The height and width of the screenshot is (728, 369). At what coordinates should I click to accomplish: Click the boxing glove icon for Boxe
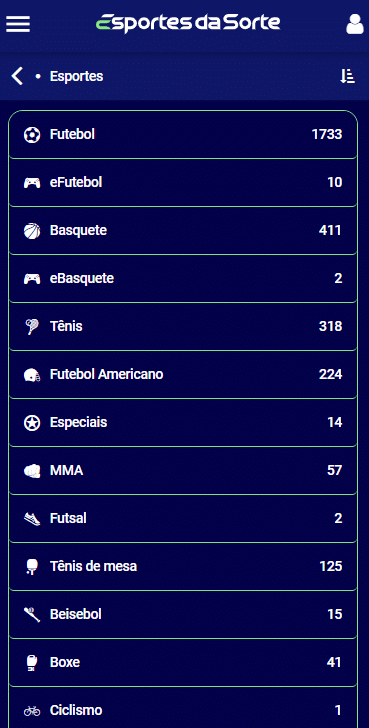pyautogui.click(x=32, y=663)
